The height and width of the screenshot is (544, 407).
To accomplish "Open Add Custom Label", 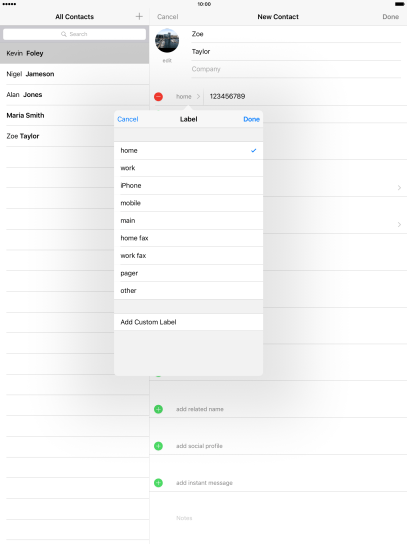I will click(188, 322).
